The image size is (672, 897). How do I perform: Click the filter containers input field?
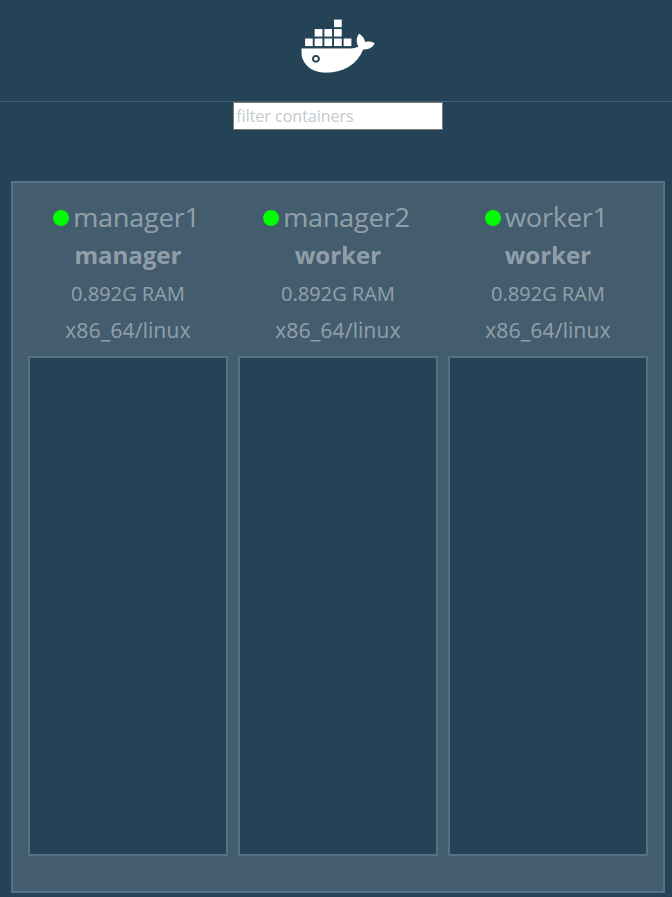coord(337,116)
